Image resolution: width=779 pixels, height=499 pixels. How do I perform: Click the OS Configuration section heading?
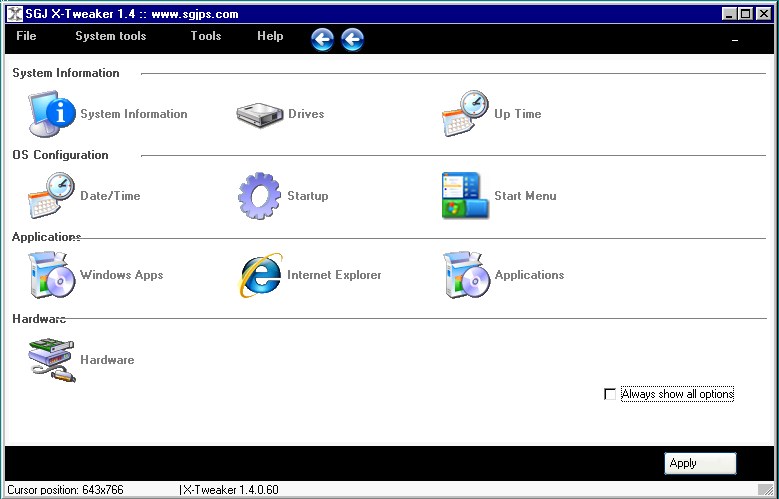click(60, 155)
